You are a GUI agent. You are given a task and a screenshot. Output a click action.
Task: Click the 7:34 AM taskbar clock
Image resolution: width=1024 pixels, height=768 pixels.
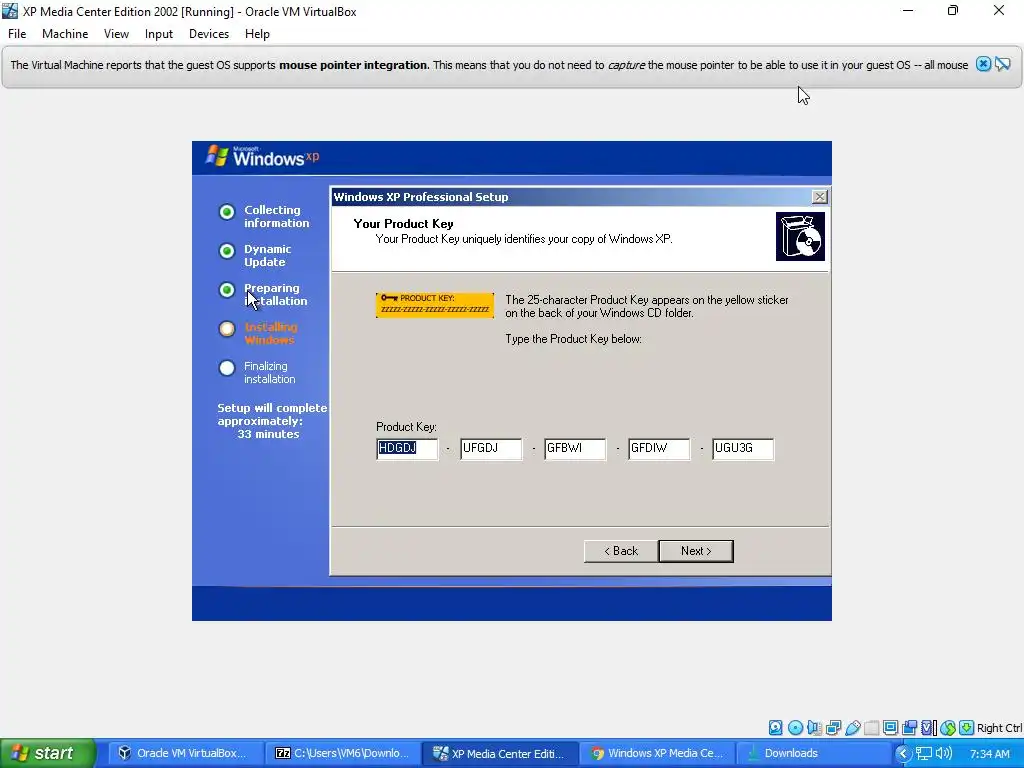[990, 754]
